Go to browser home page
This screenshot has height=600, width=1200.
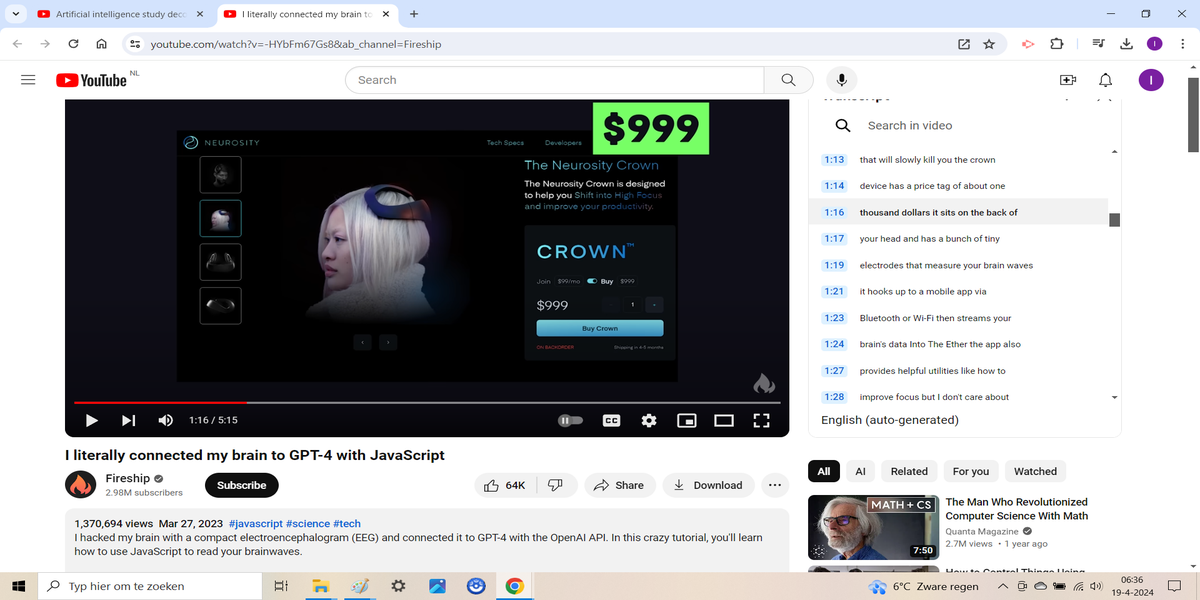101,44
